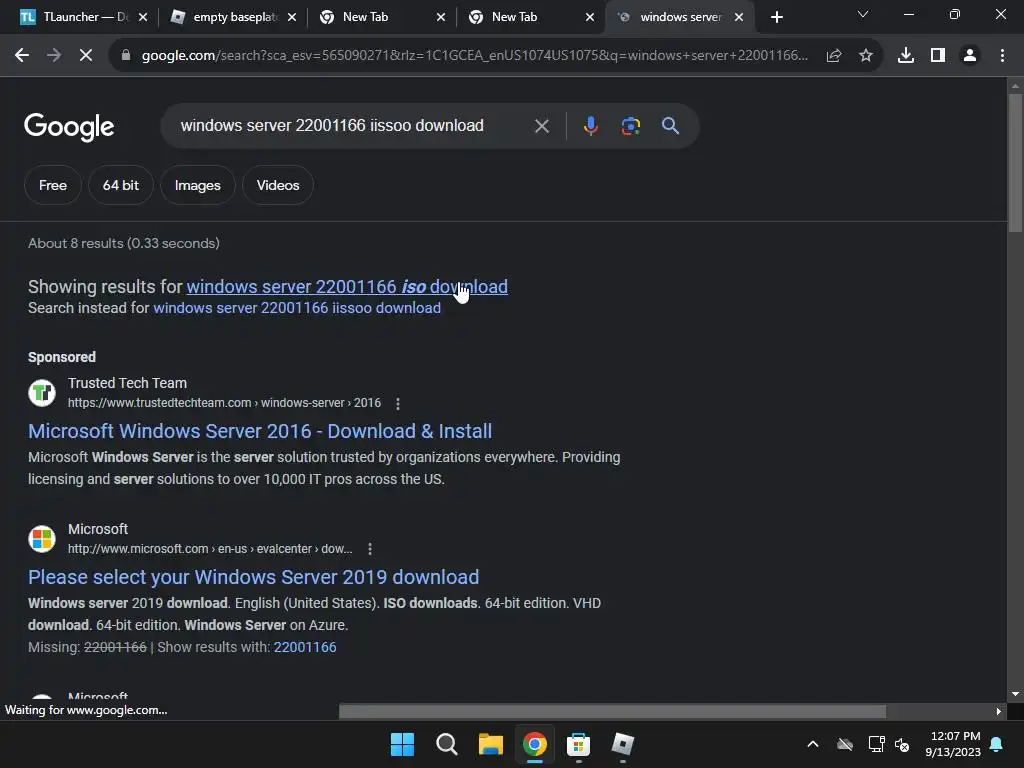The height and width of the screenshot is (768, 1024).
Task: Switch to the first New Tab
Action: pos(382,18)
